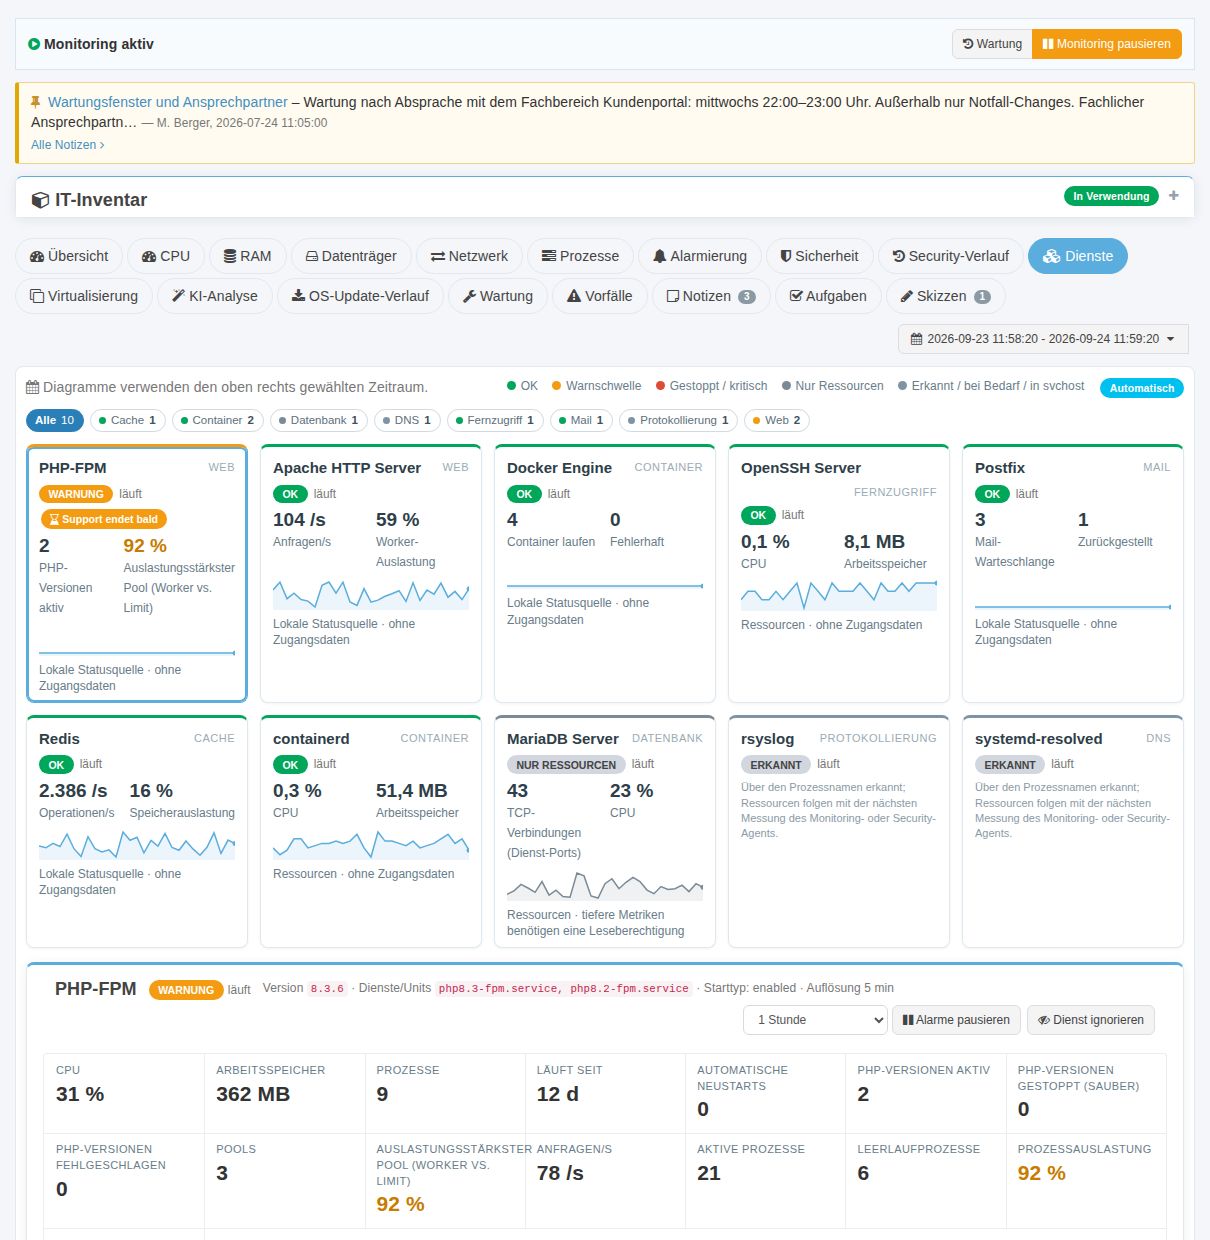Select the Redis service card
Image resolution: width=1210 pixels, height=1240 pixels.
coord(137,831)
